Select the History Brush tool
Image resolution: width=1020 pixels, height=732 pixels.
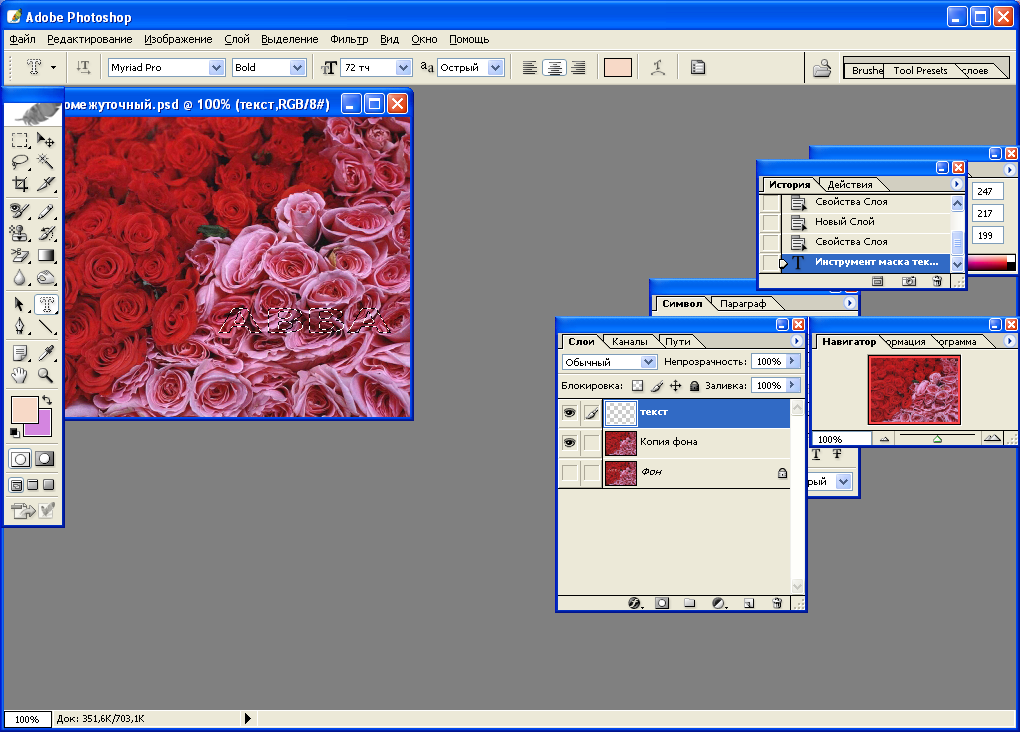[x=46, y=233]
